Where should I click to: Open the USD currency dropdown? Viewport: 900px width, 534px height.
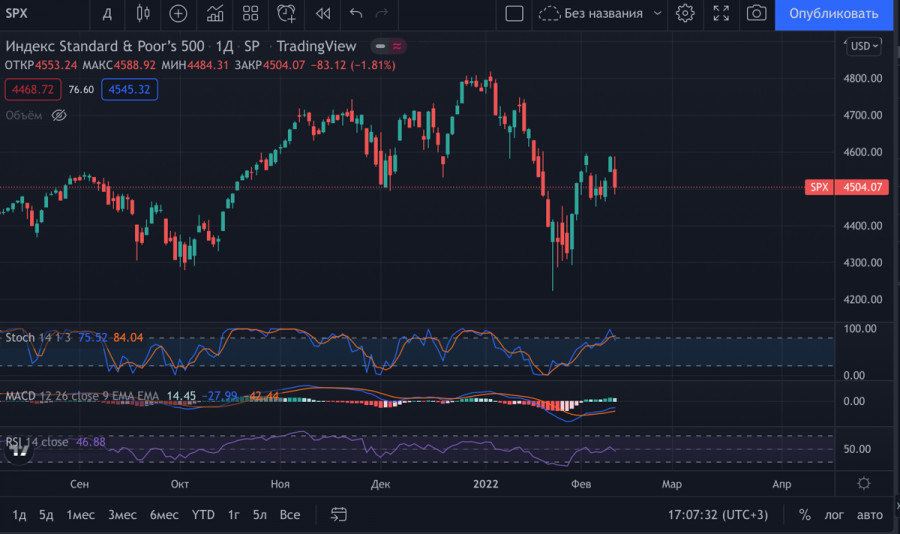[x=864, y=46]
